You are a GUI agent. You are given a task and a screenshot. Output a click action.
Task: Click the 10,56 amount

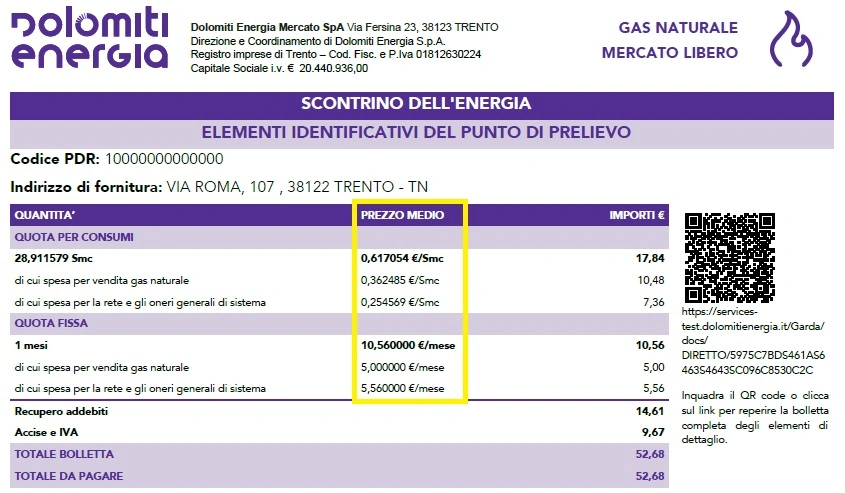(x=650, y=345)
